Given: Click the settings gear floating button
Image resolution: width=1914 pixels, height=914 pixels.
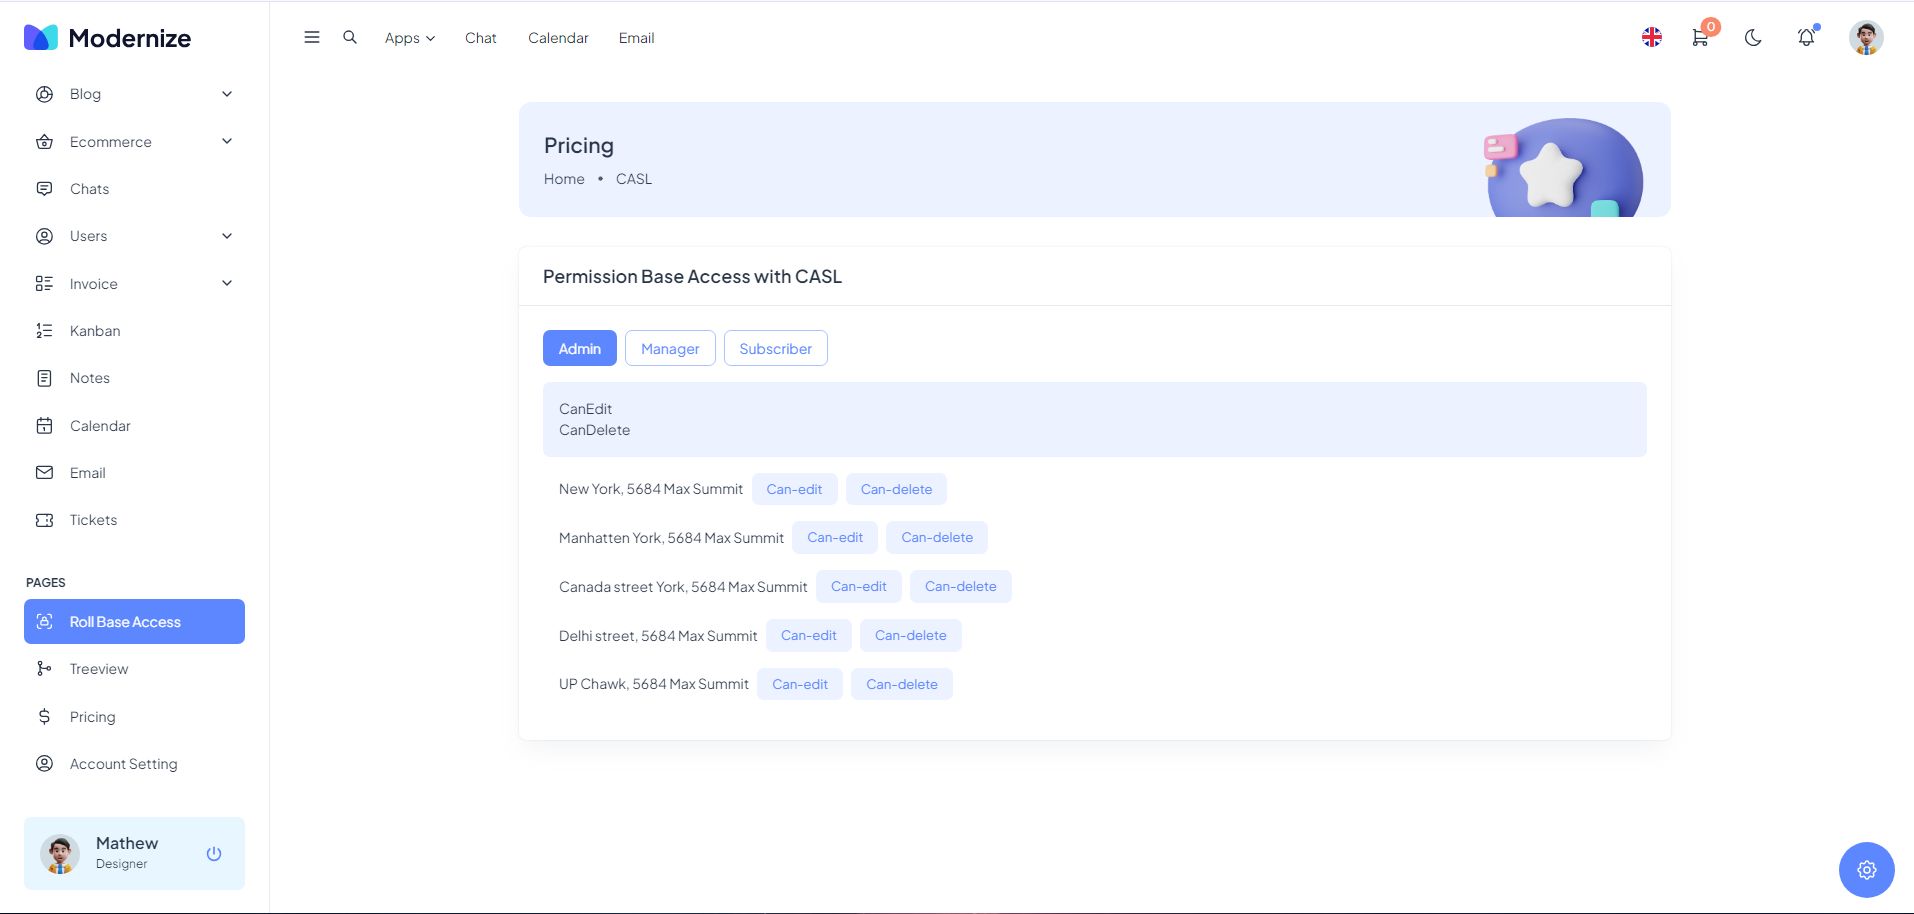Looking at the screenshot, I should point(1866,869).
